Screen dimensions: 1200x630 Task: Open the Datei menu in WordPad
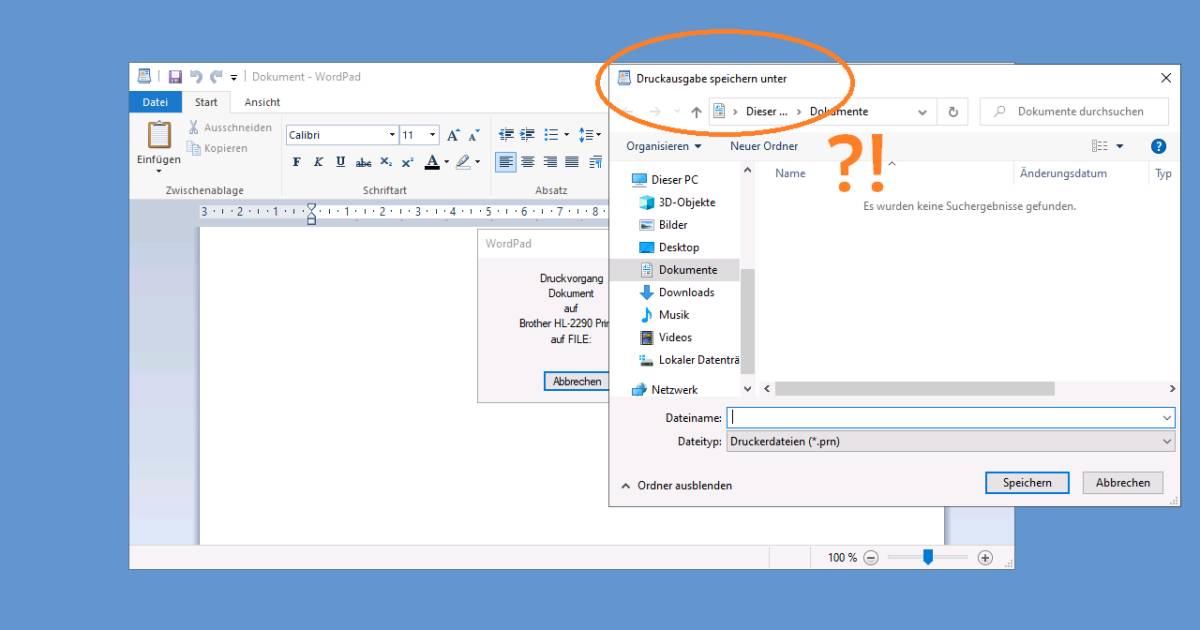pyautogui.click(x=155, y=101)
